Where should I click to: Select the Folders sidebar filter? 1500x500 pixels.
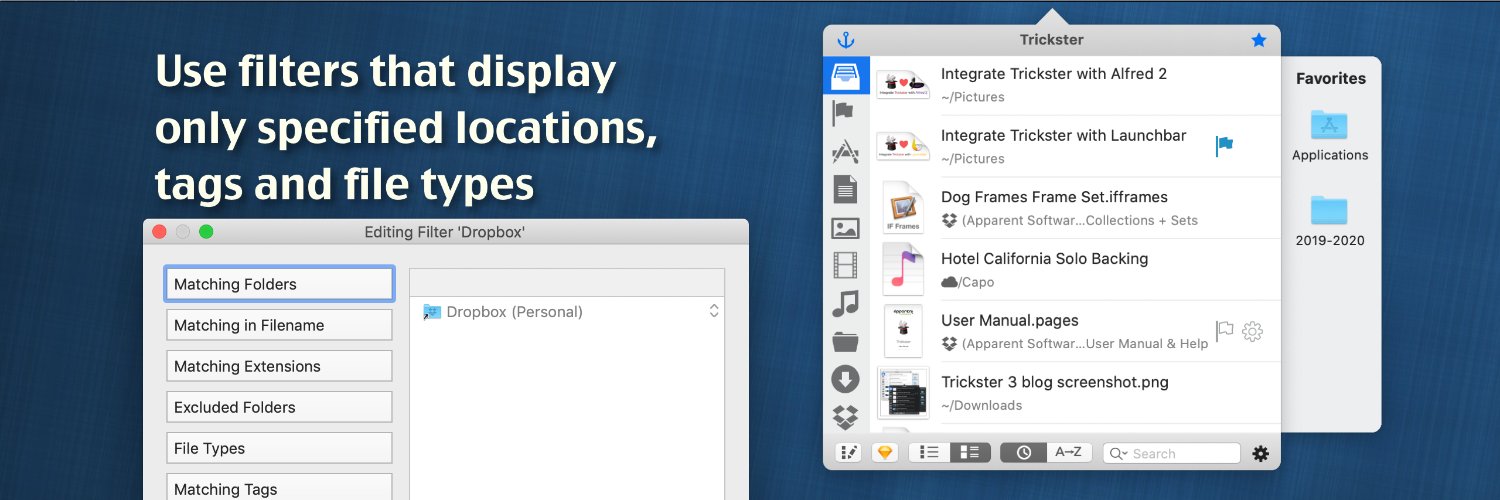(x=845, y=342)
